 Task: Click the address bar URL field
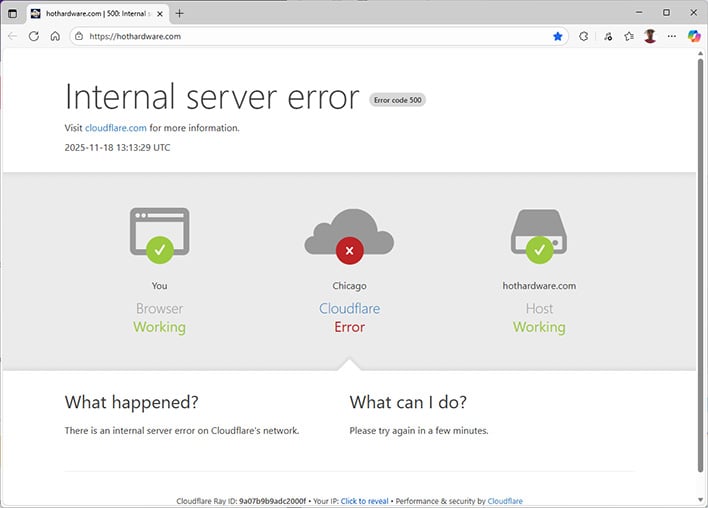coord(318,36)
